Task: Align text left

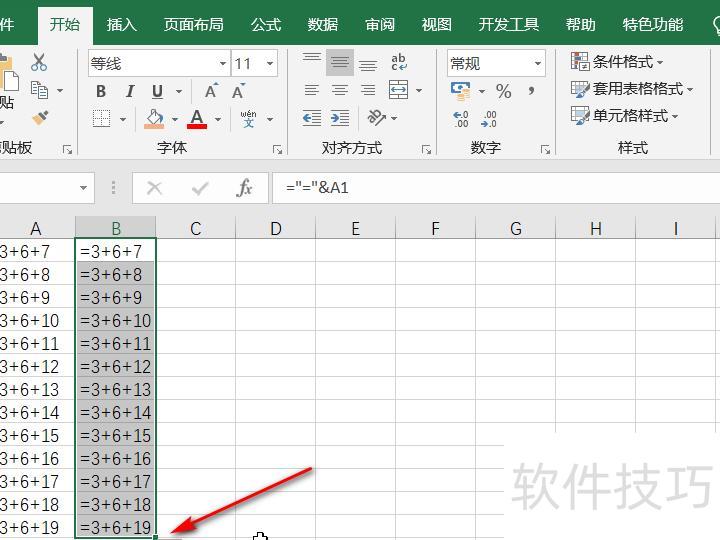Action: (x=312, y=90)
